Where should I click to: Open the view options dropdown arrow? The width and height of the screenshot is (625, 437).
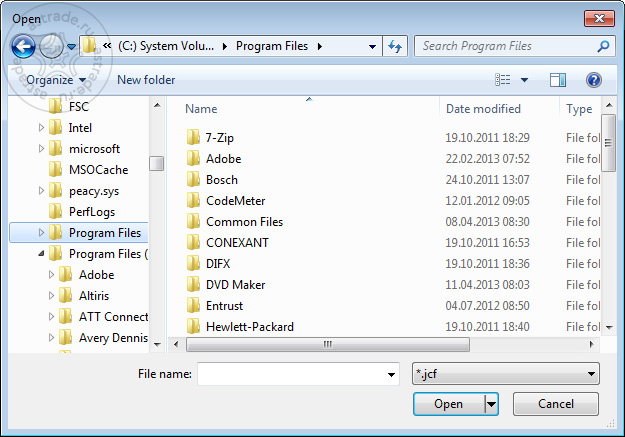pos(525,80)
